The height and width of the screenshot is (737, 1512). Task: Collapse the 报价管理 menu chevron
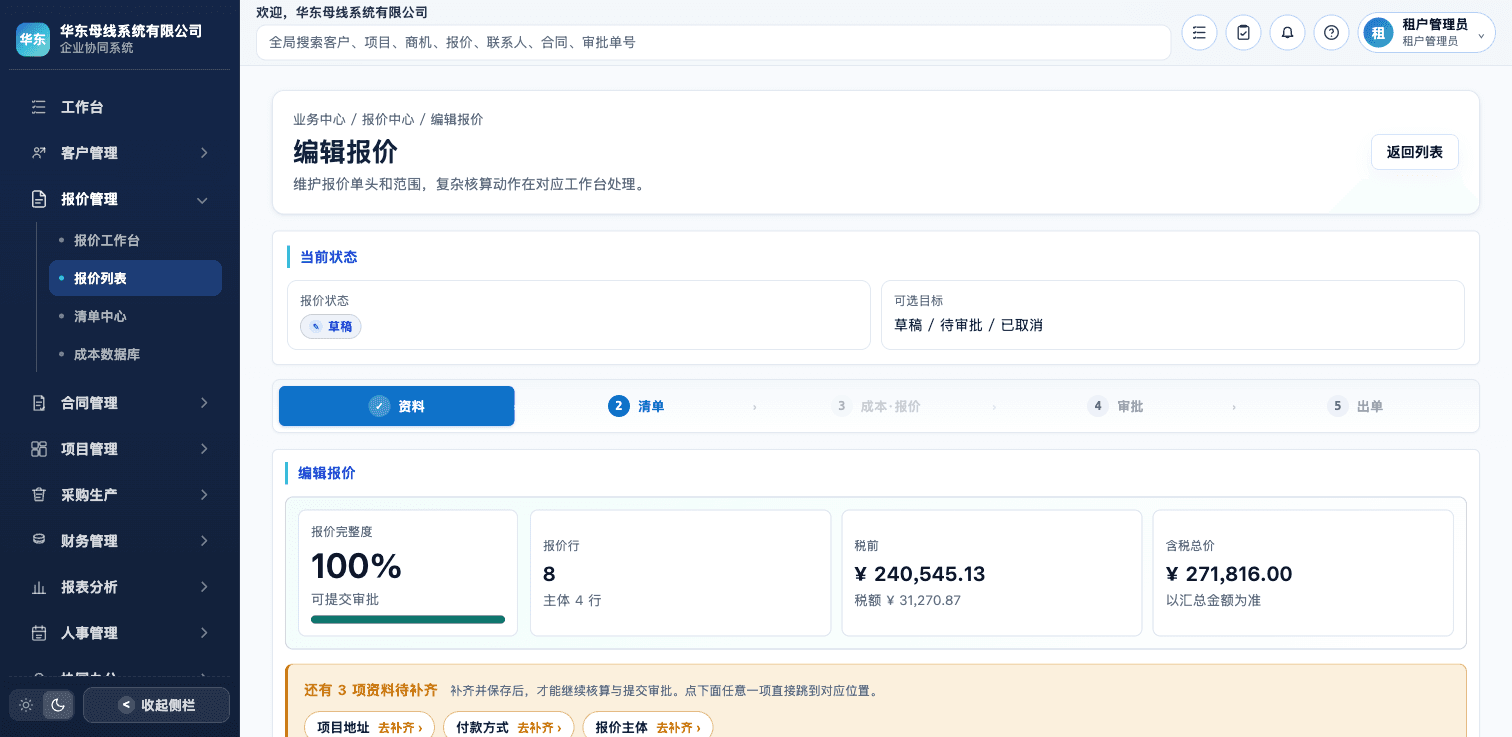[x=203, y=200]
